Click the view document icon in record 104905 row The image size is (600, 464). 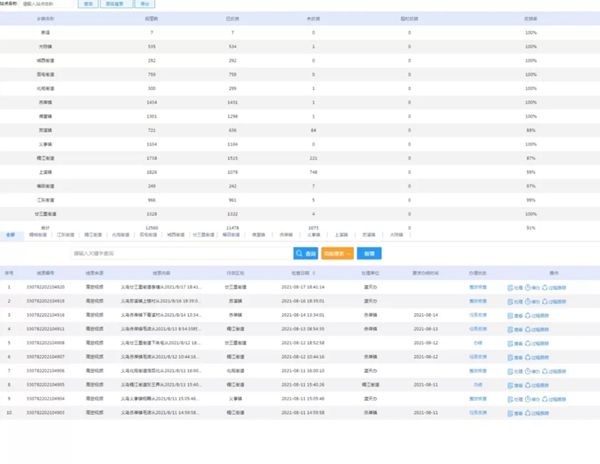point(510,385)
